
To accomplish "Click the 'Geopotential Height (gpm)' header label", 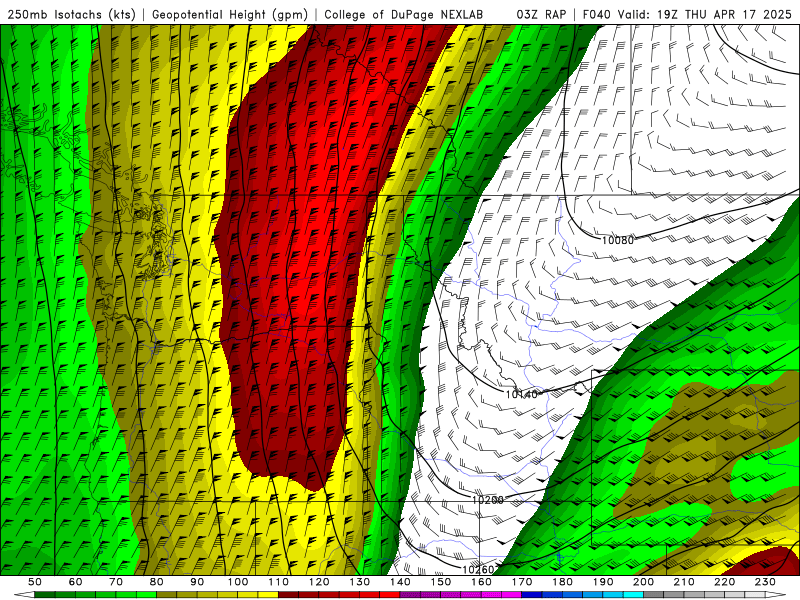I will [x=230, y=15].
